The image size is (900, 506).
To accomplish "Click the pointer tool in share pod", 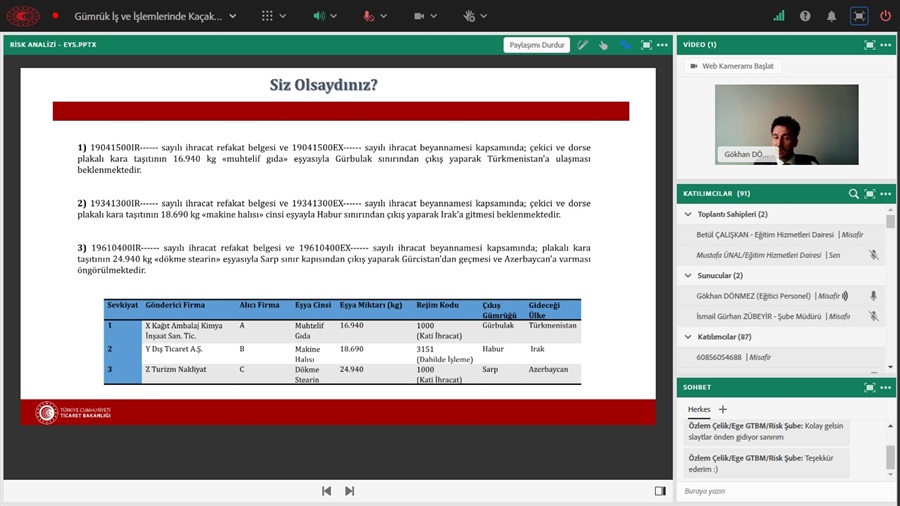I will point(603,45).
